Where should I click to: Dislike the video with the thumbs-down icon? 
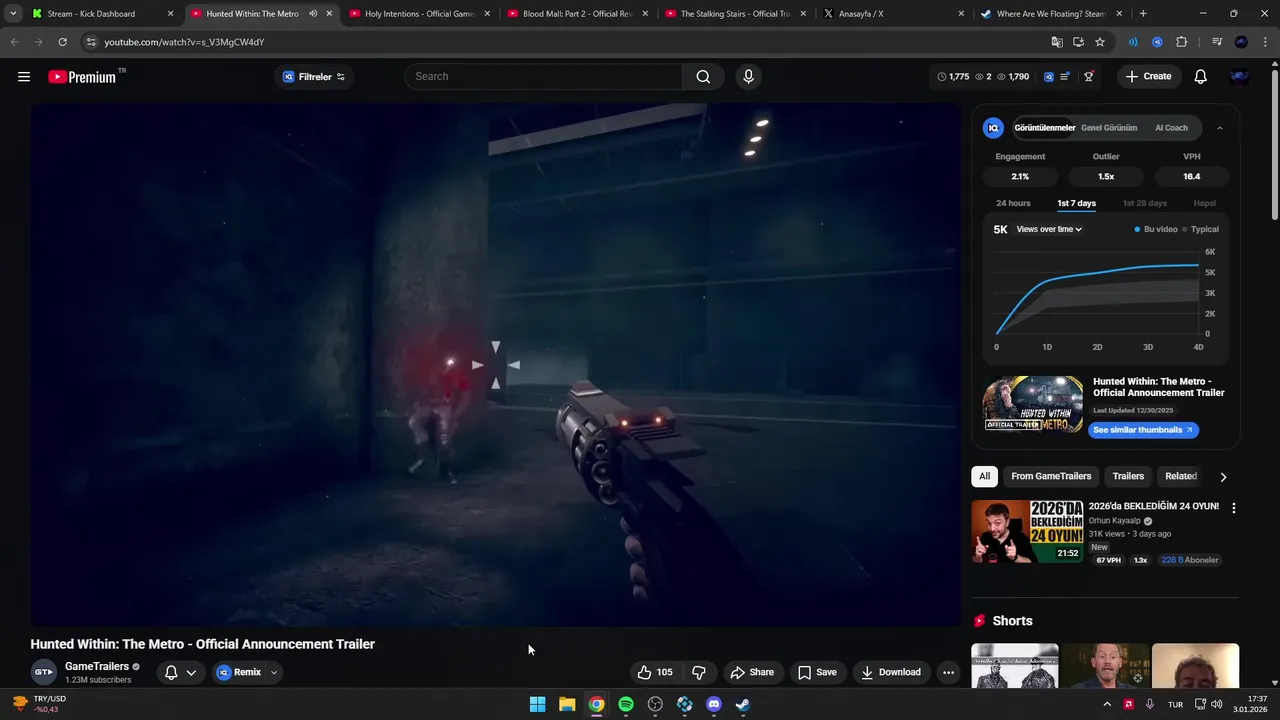click(699, 672)
